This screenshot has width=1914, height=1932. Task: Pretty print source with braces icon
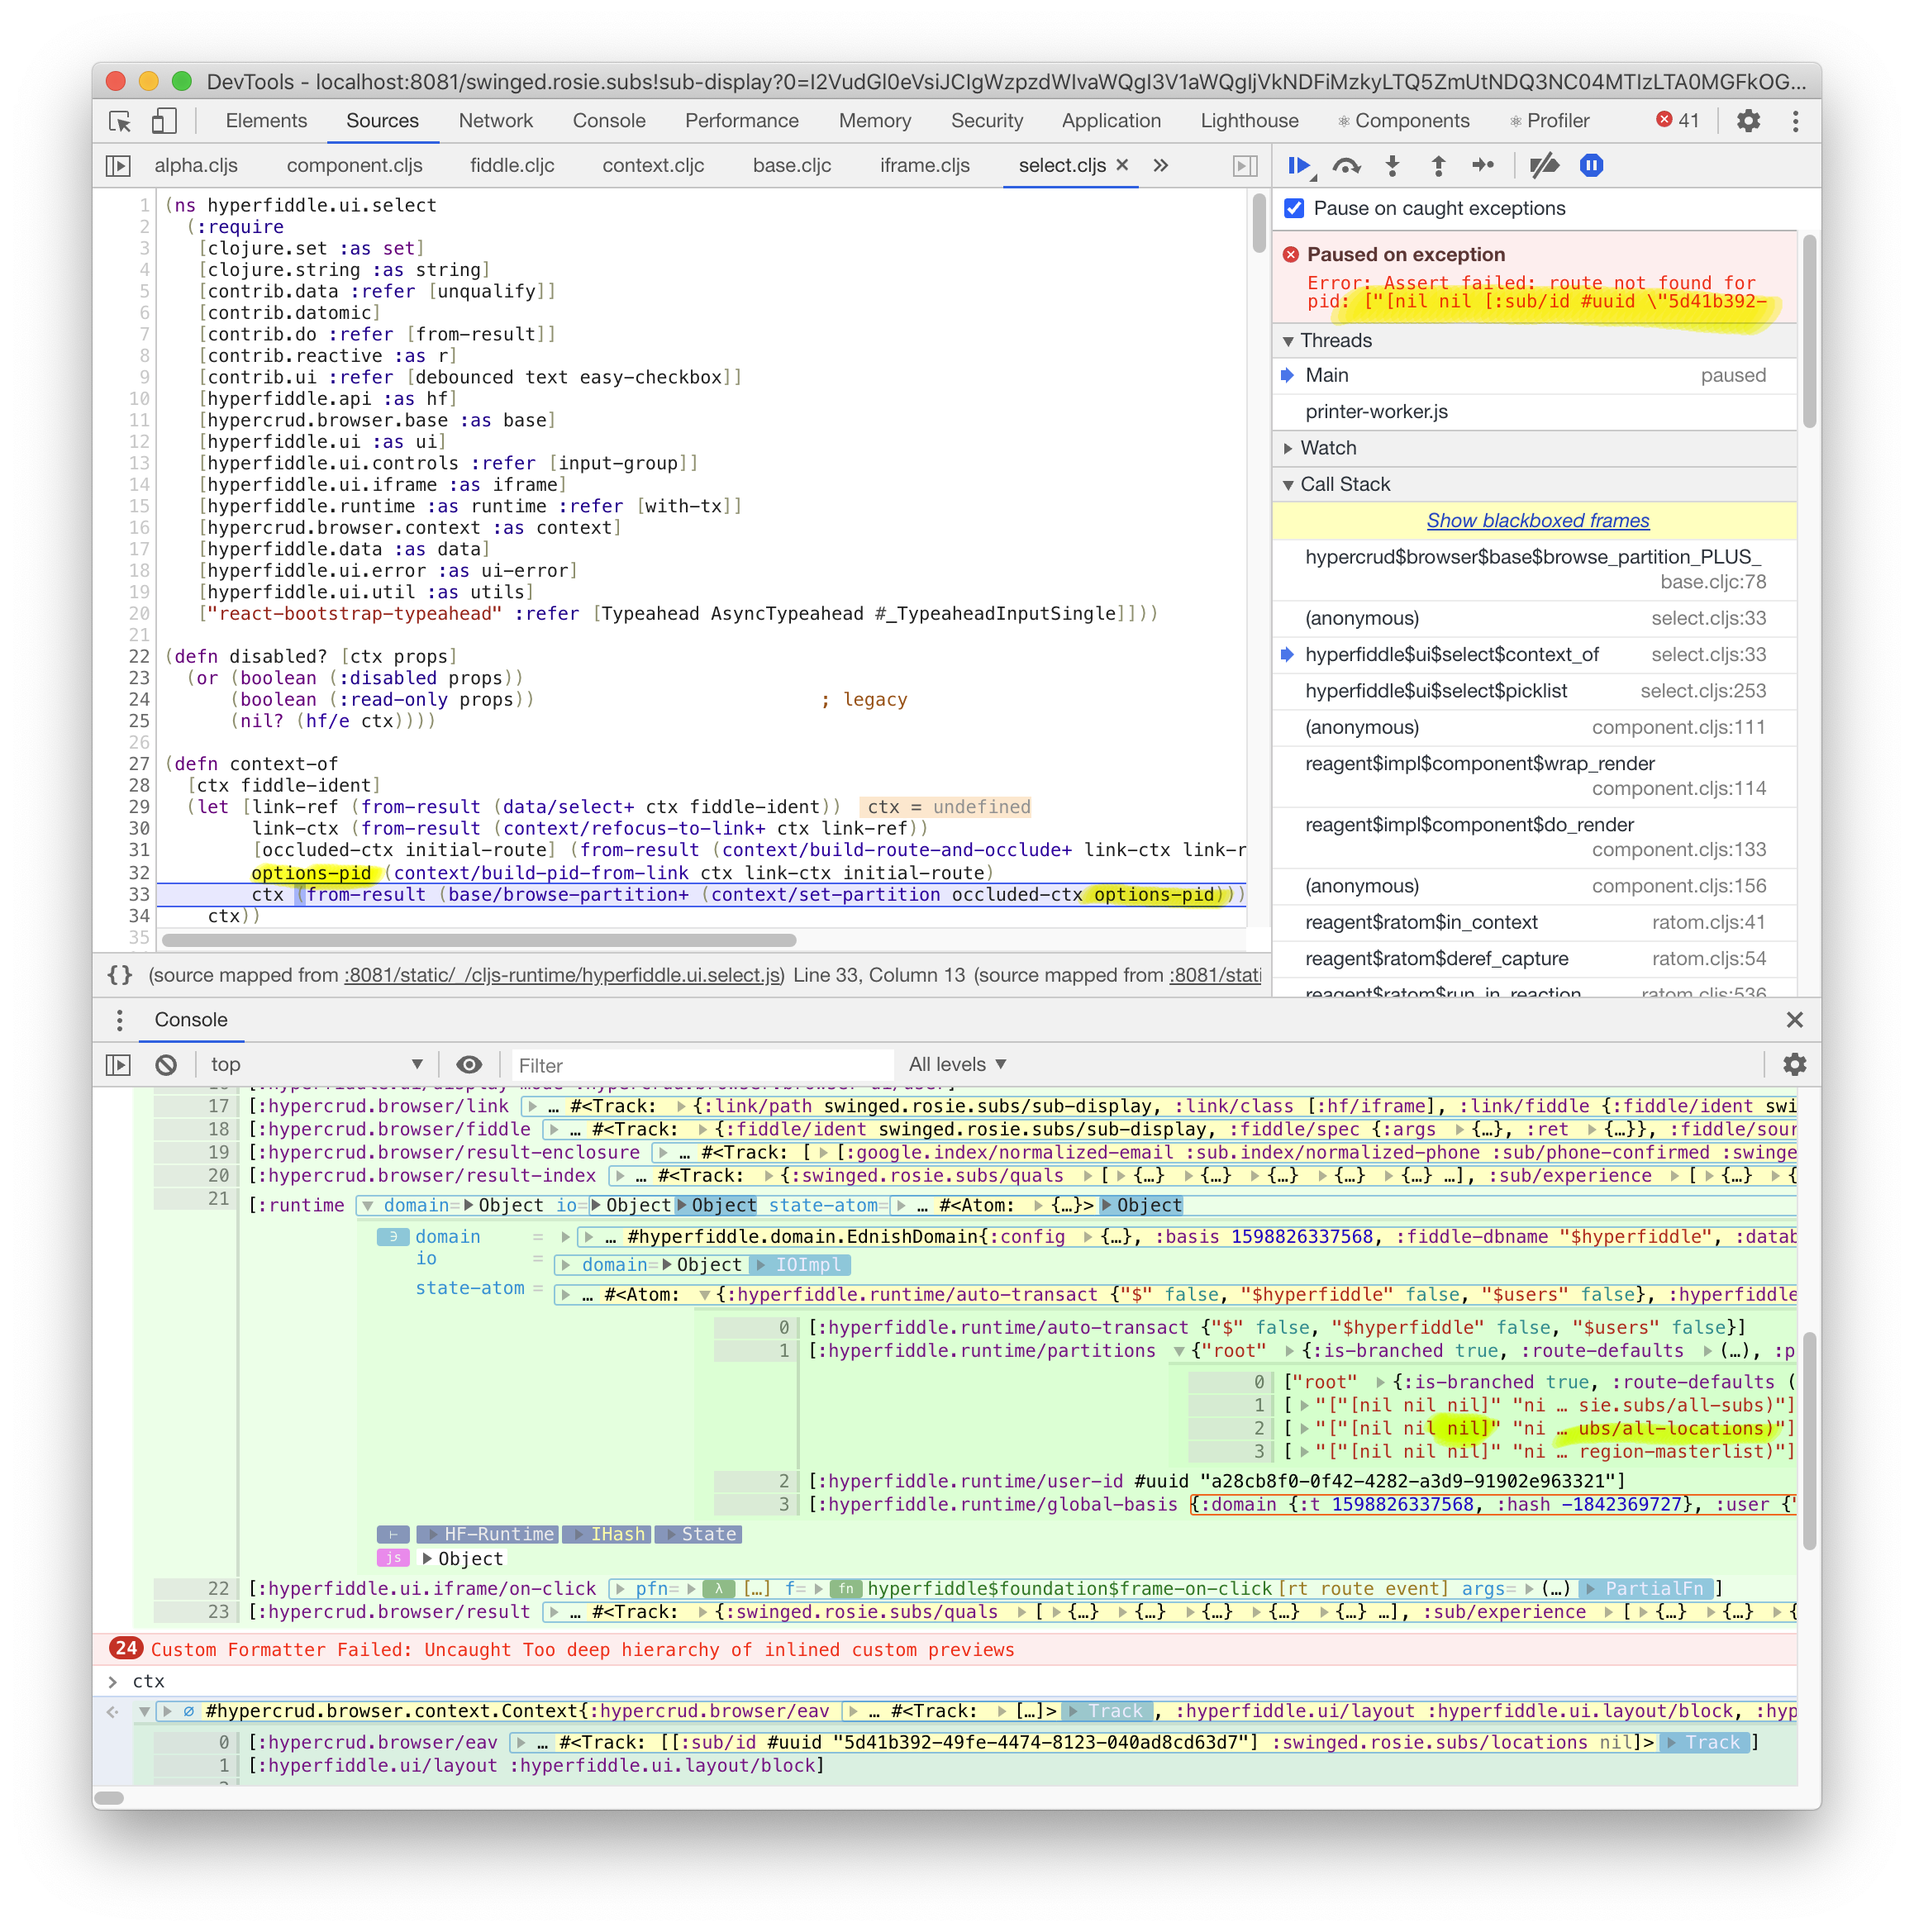[120, 975]
